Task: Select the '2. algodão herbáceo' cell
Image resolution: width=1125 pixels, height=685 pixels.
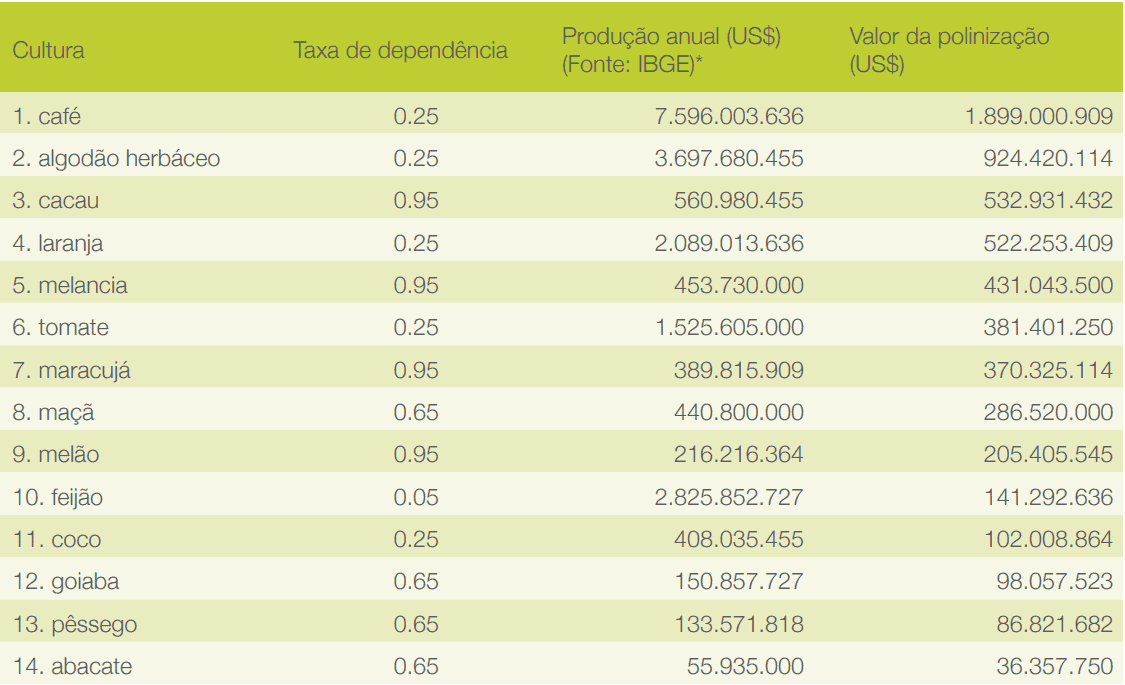Action: (x=116, y=159)
